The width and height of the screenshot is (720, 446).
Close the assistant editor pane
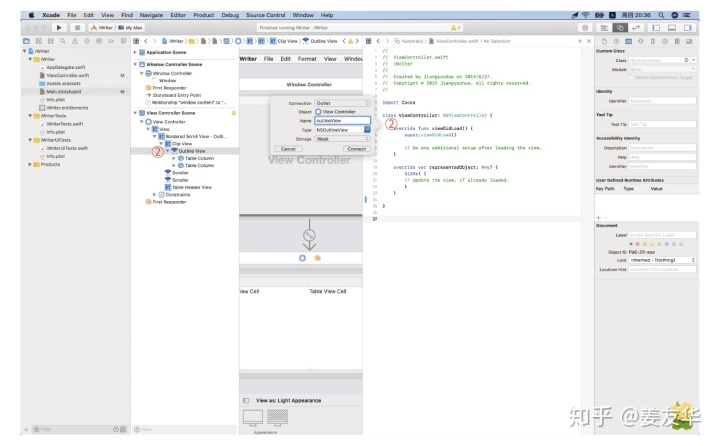[x=589, y=41]
